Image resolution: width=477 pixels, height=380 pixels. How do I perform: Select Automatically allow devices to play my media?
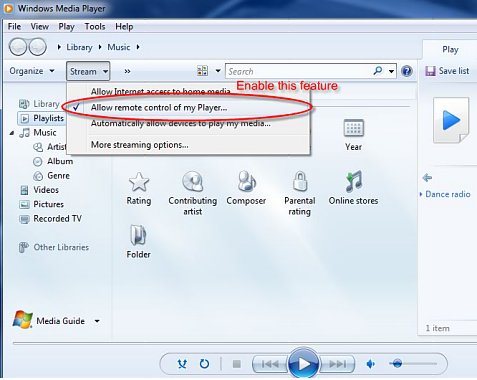pyautogui.click(x=188, y=123)
